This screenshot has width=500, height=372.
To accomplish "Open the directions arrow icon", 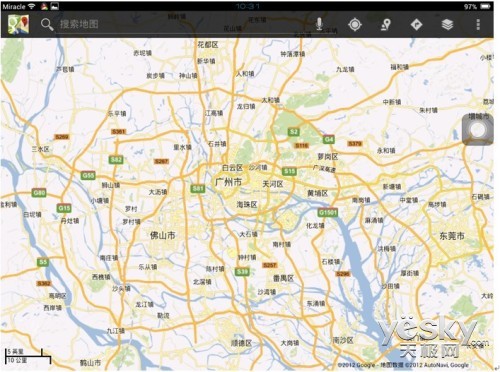I will (x=416, y=25).
